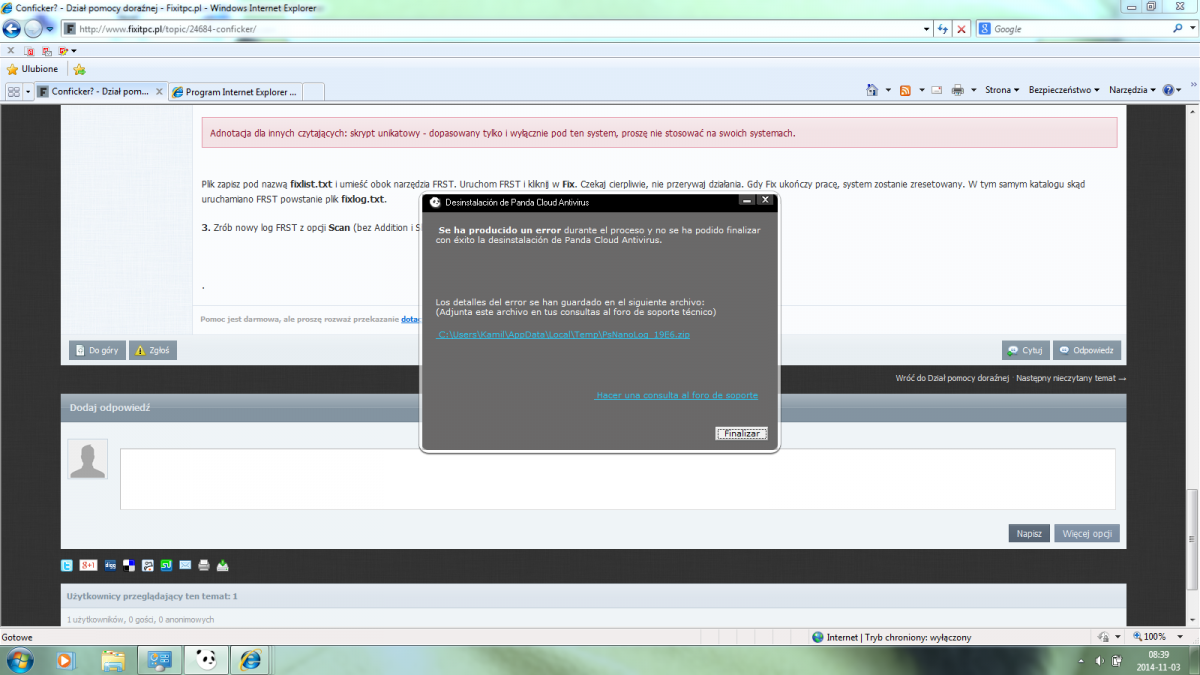Click the Finalizar button in Panda dialog
Image resolution: width=1200 pixels, height=675 pixels.
[741, 433]
